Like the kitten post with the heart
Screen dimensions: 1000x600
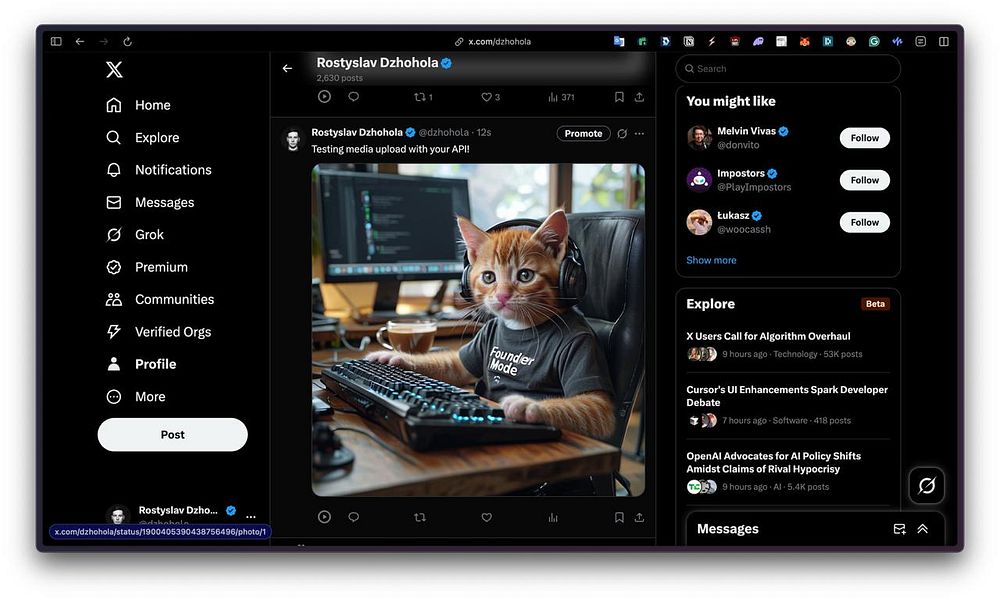click(x=487, y=517)
